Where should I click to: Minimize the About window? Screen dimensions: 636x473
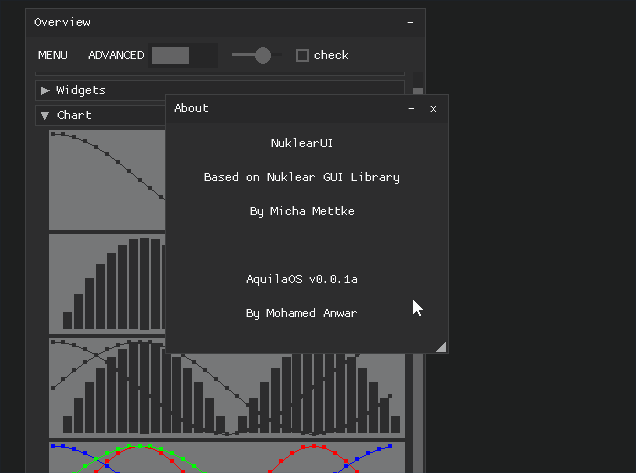tap(411, 109)
